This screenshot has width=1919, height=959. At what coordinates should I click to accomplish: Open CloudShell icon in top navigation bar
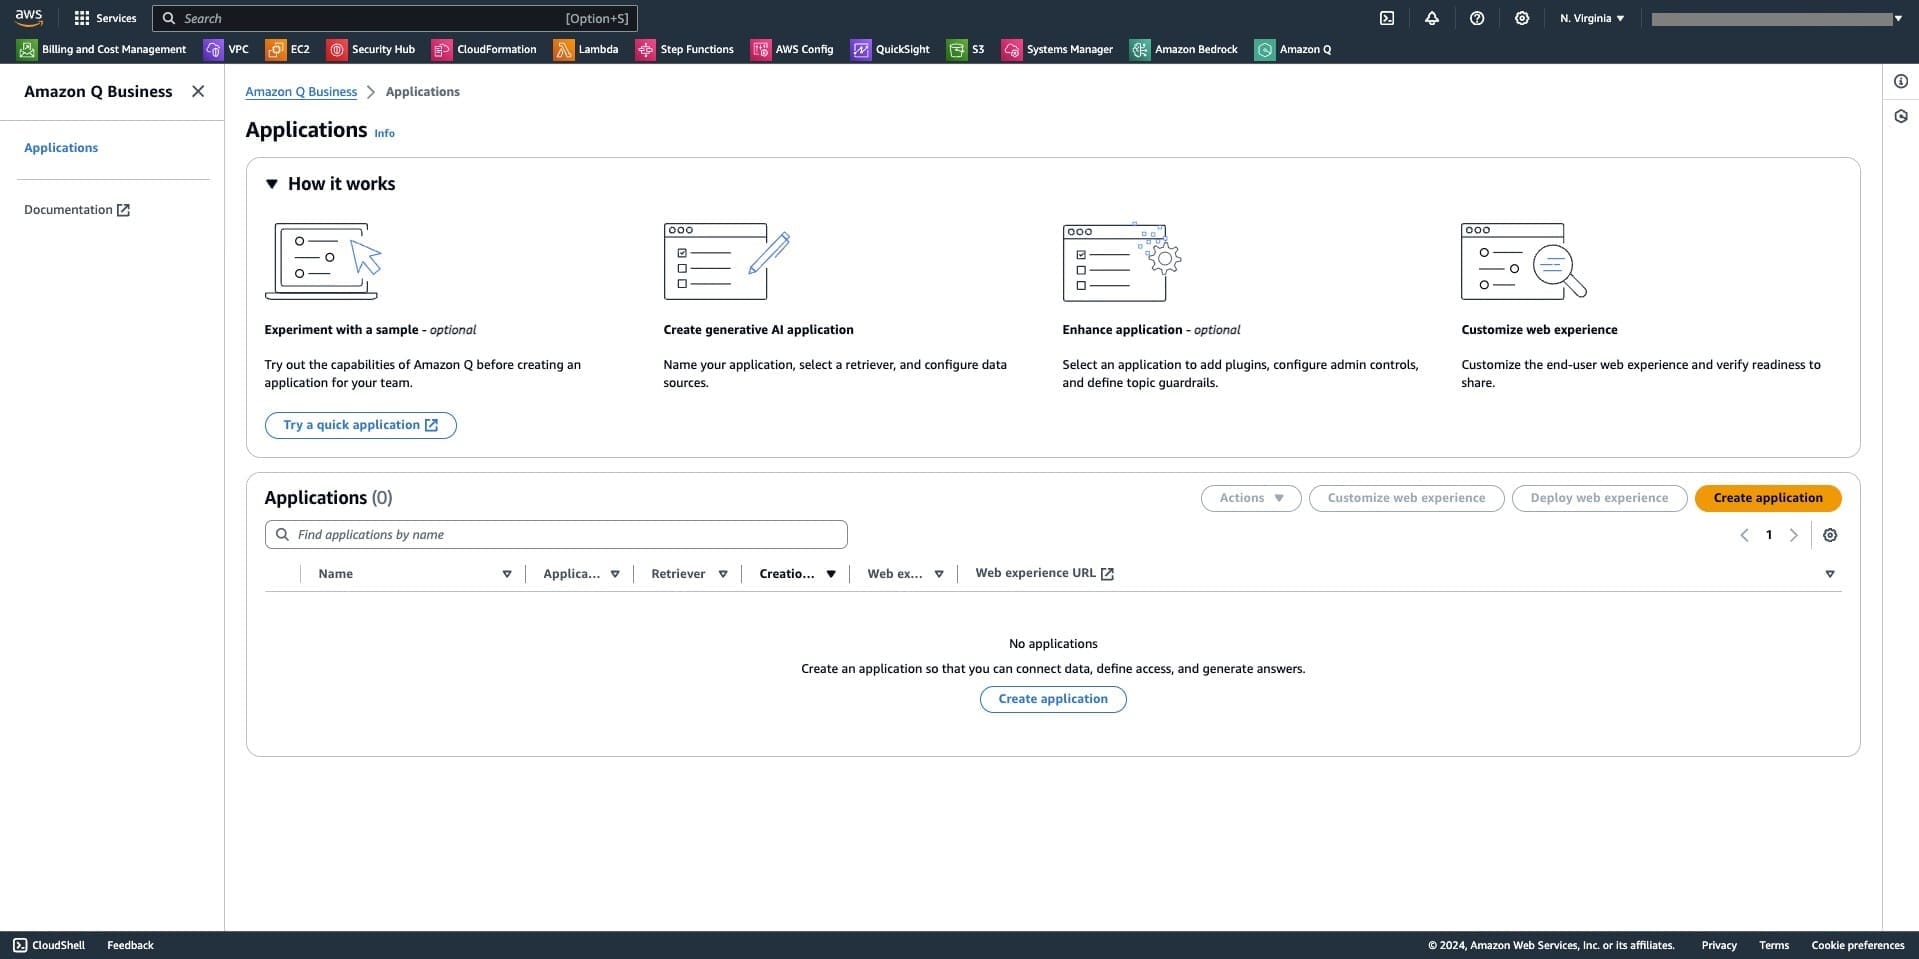pos(1387,18)
